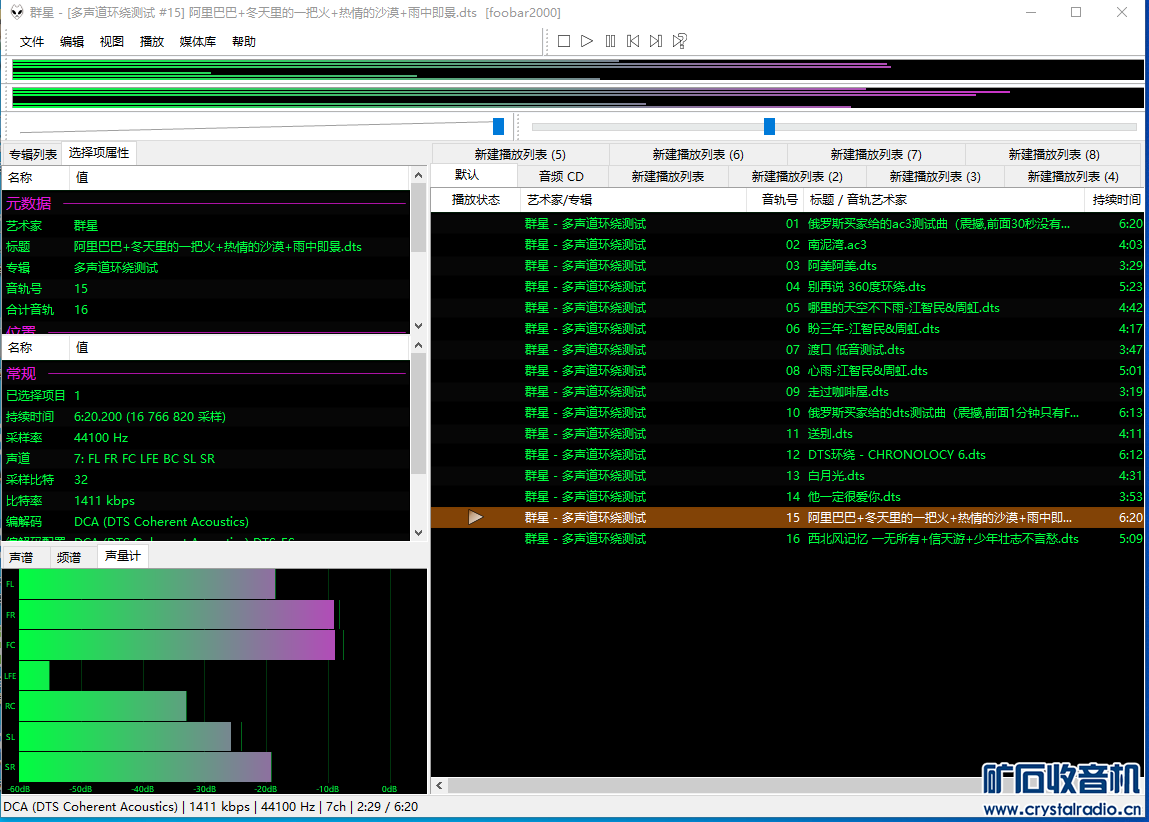Click the foobar2000 alien app icon
1149x822 pixels.
(x=16, y=12)
